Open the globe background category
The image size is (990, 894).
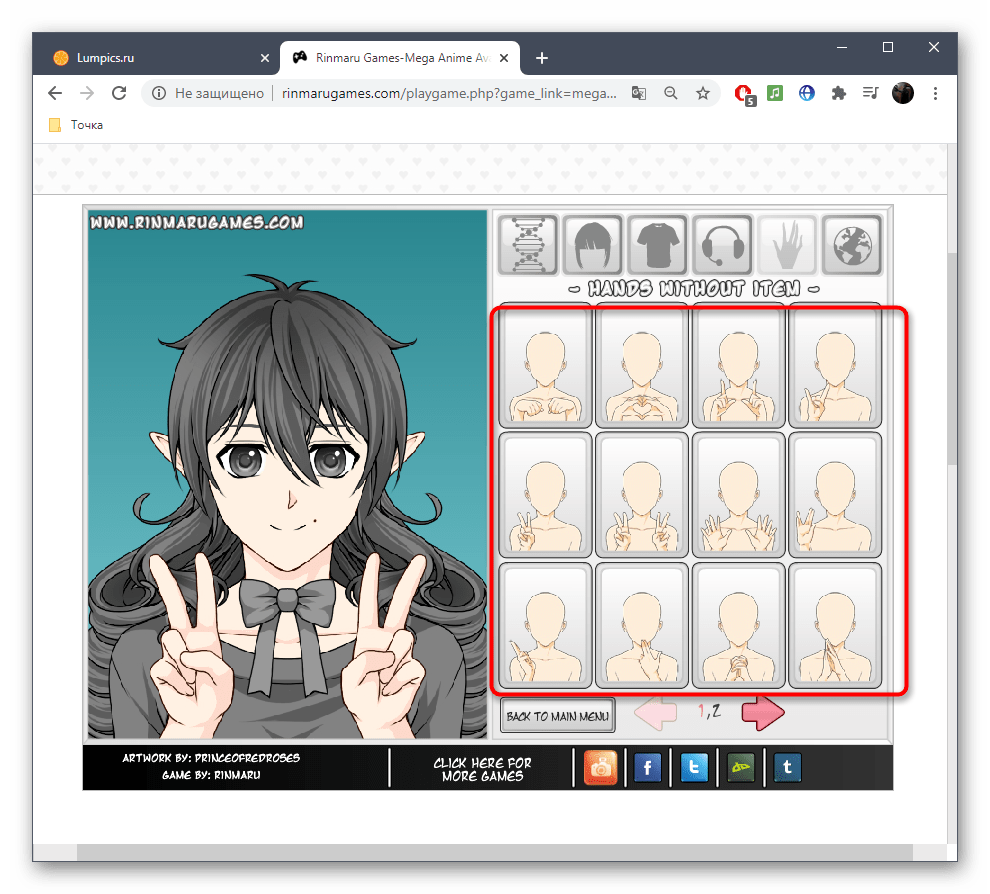(852, 244)
